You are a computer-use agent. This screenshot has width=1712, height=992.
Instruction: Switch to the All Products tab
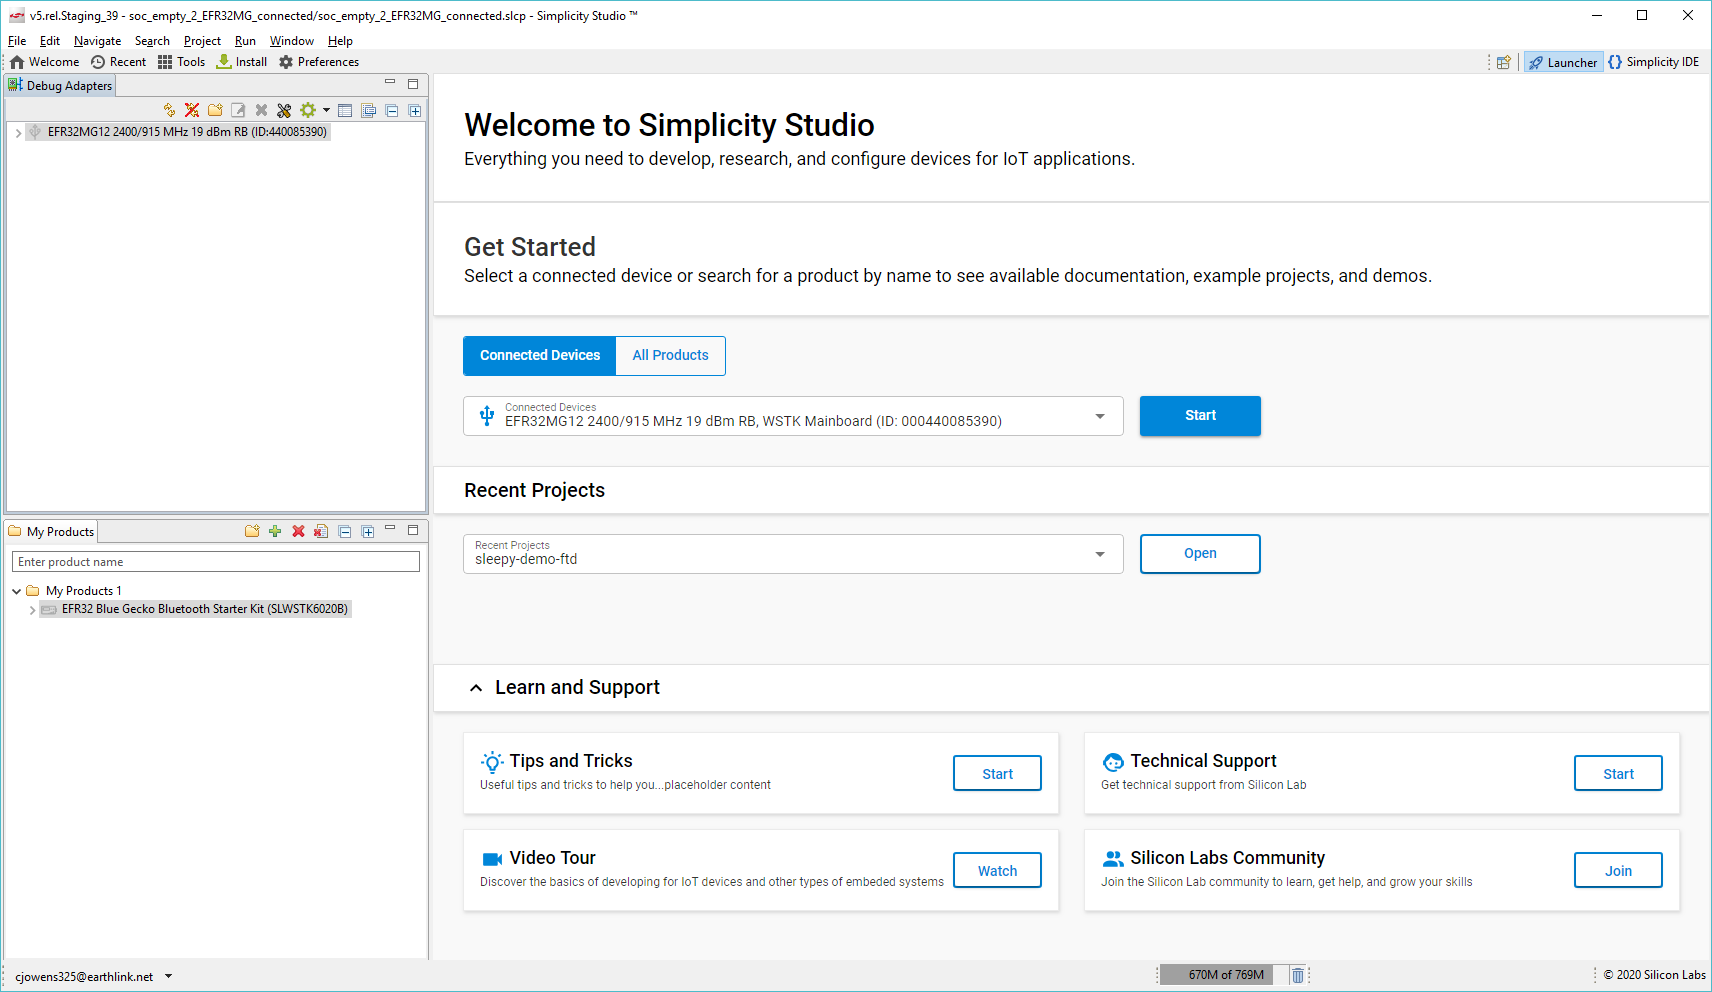point(670,355)
